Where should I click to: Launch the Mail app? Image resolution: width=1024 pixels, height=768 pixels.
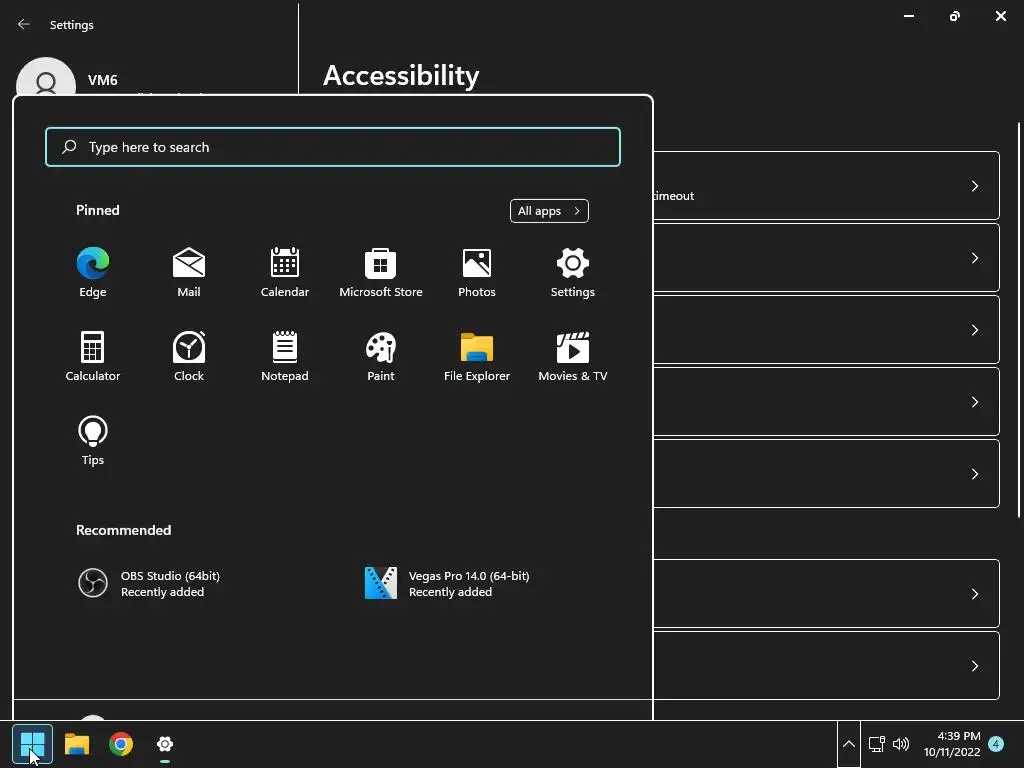click(x=189, y=272)
